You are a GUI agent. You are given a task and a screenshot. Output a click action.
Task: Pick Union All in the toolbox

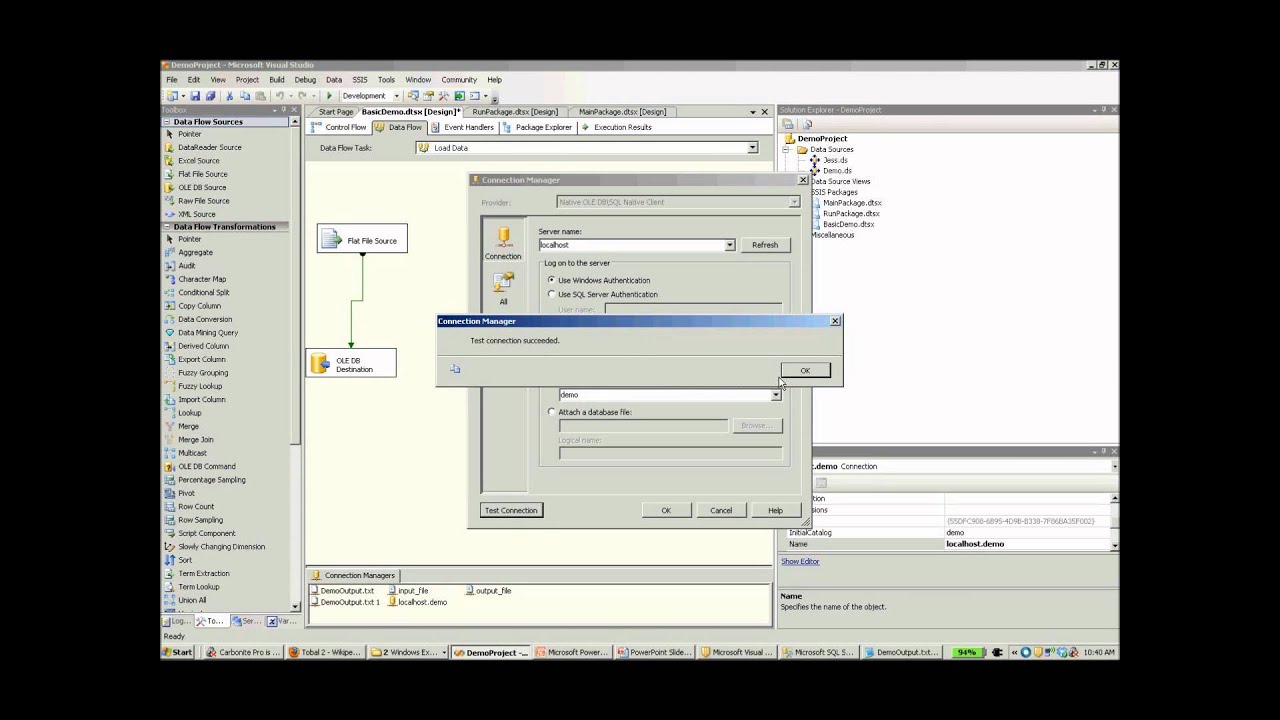point(192,600)
